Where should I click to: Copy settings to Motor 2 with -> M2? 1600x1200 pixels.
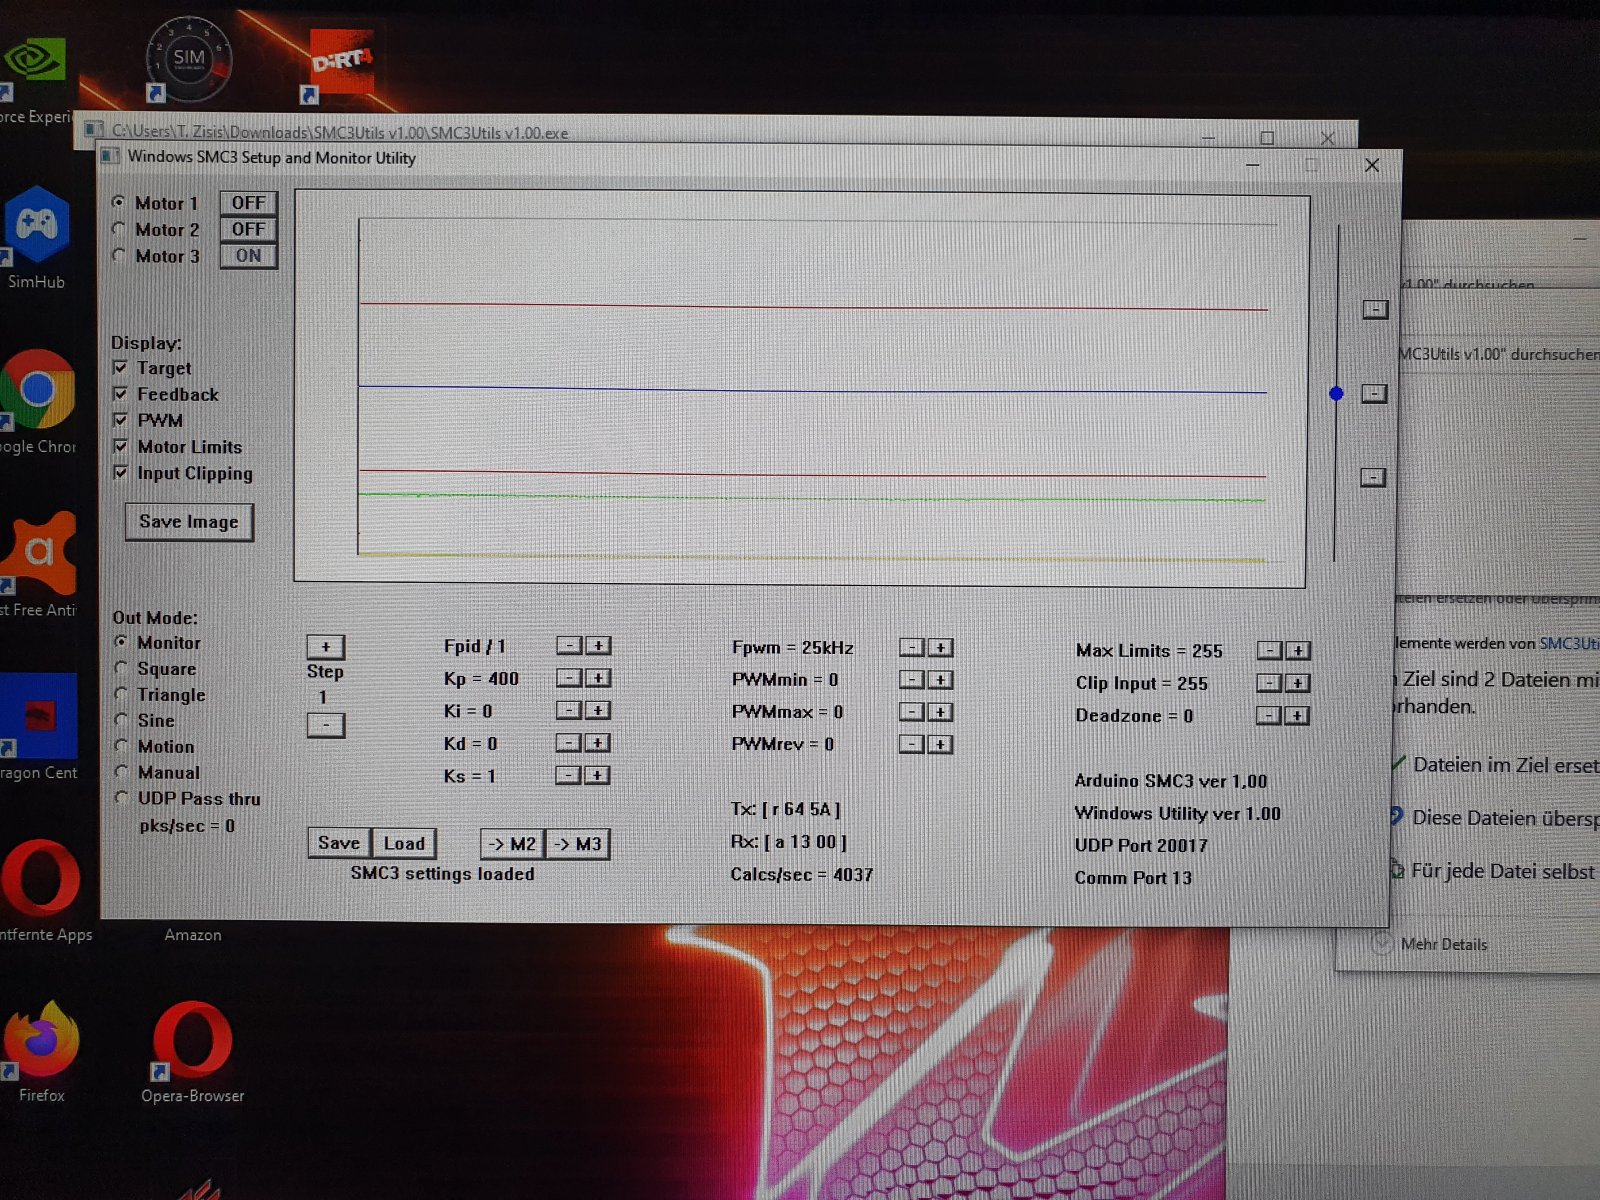[512, 844]
